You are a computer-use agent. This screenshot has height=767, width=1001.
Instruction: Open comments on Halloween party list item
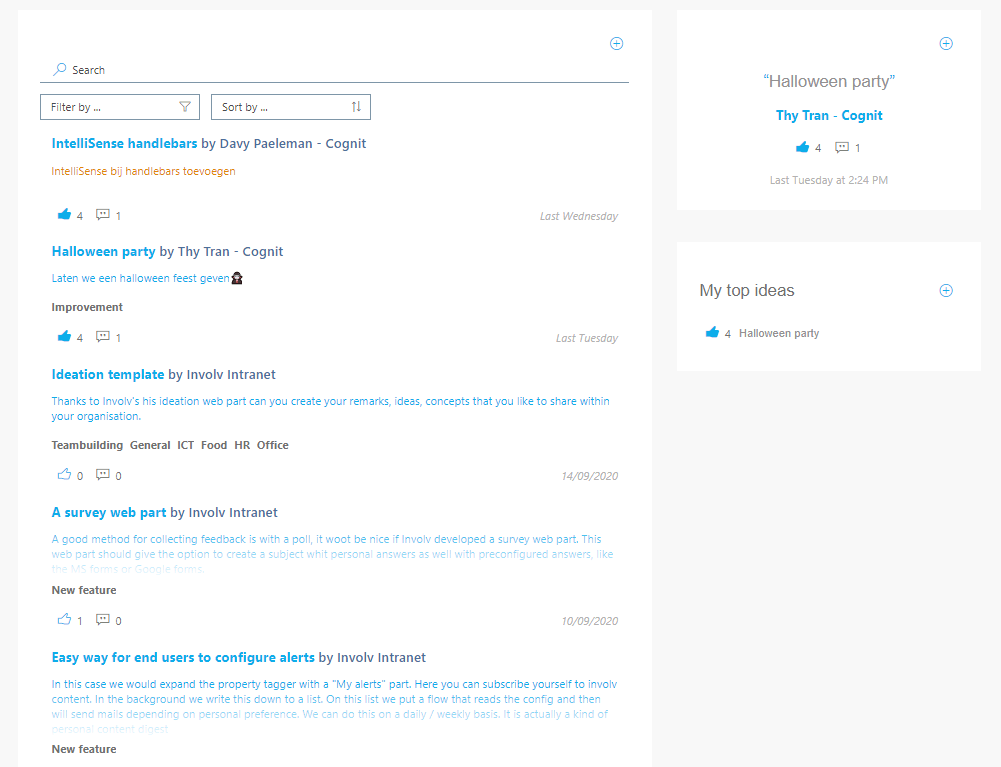(x=102, y=337)
